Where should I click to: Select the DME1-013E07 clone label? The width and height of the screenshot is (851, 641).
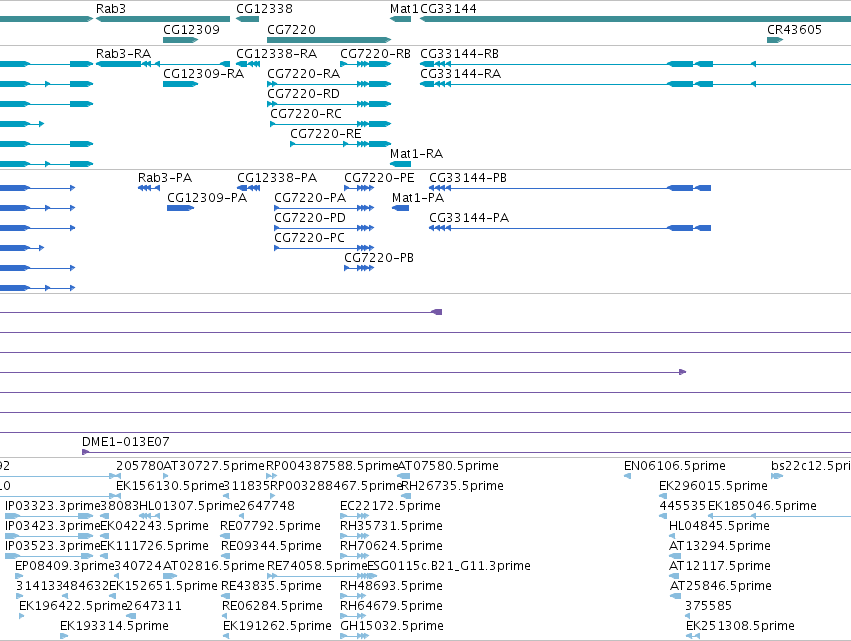125,442
